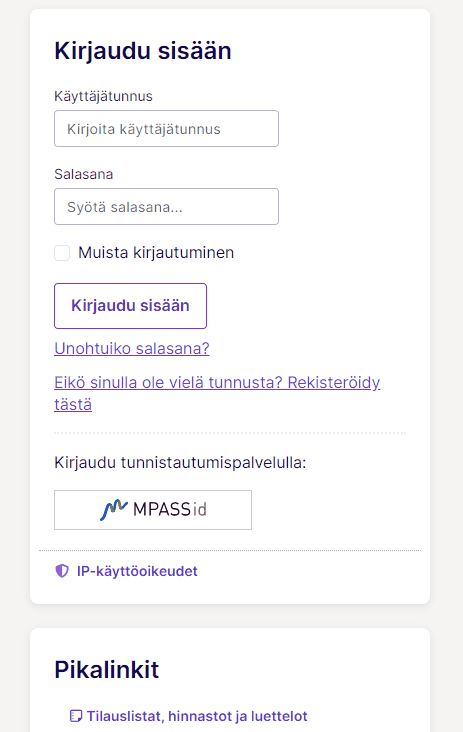Open the Unohtuiko salasana? link
The height and width of the screenshot is (732, 463).
[x=132, y=348]
